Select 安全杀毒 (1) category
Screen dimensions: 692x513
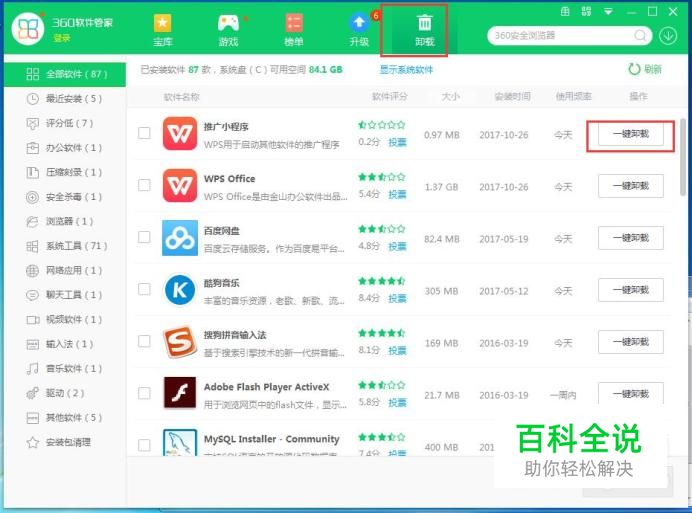coord(65,196)
